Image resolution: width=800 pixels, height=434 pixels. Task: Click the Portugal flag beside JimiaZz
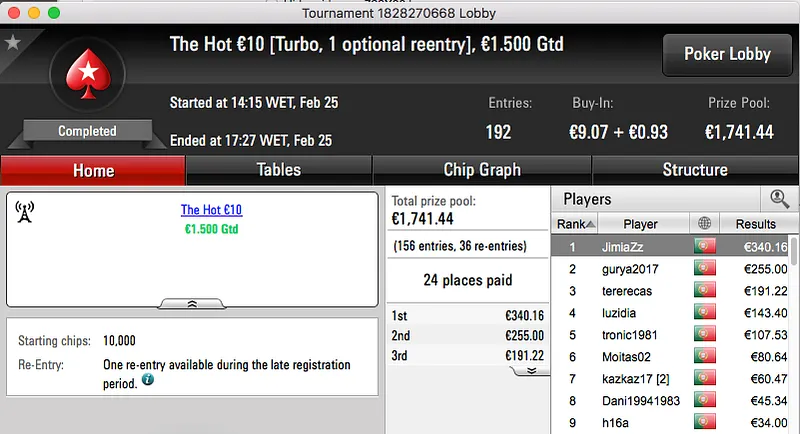[x=705, y=246]
